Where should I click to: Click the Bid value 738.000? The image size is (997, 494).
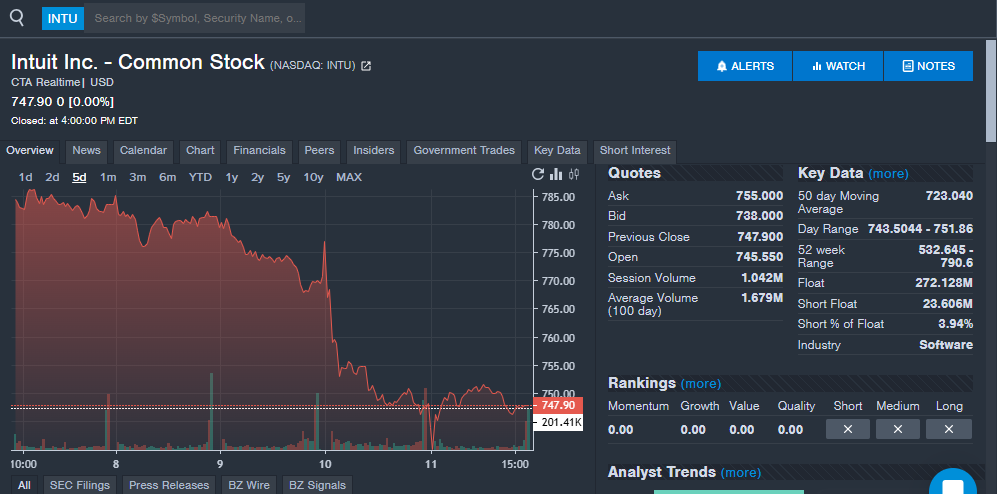coord(759,216)
